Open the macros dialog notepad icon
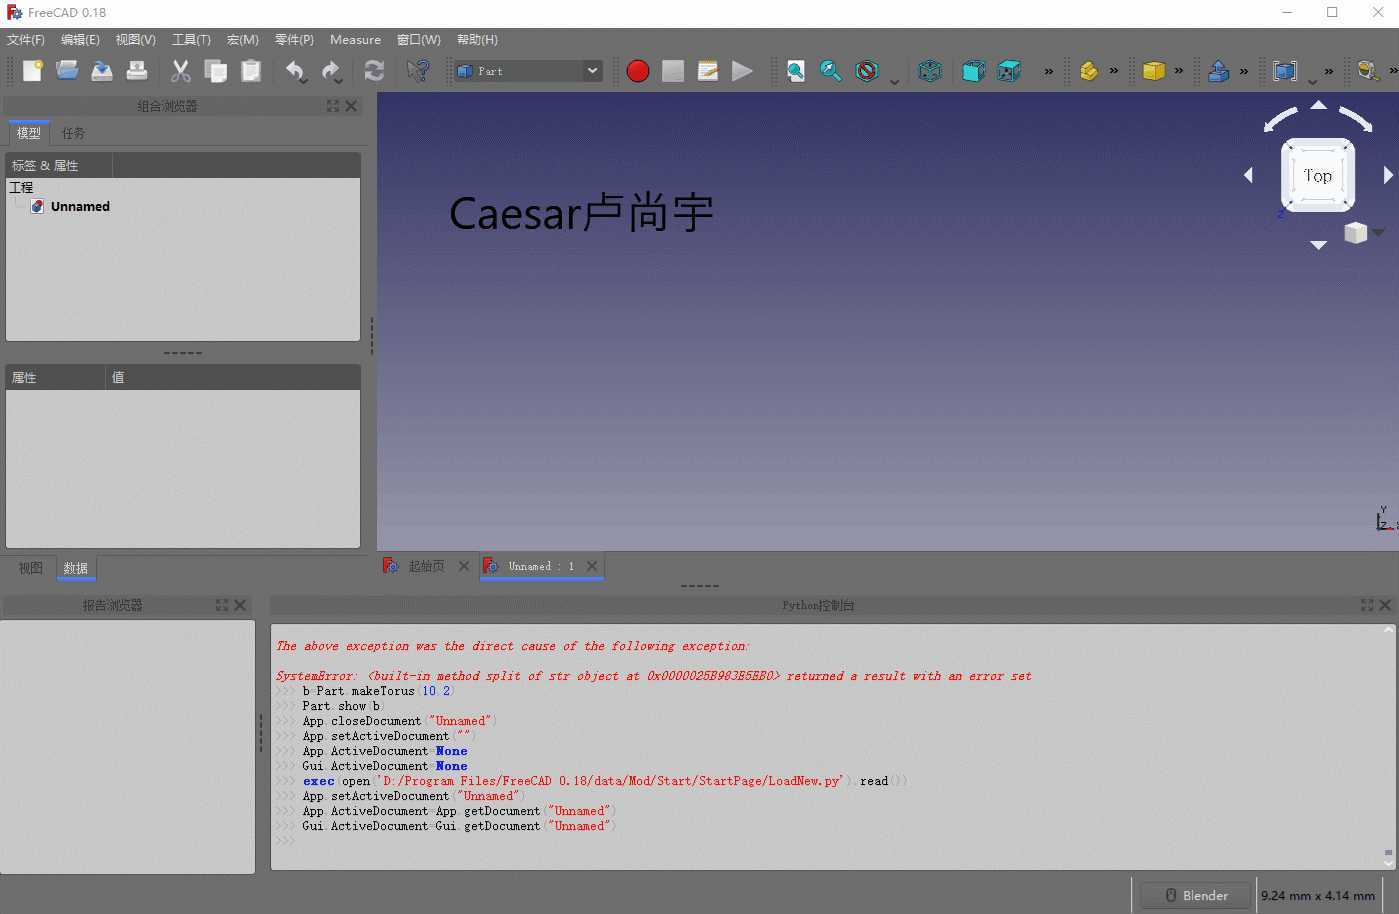 click(x=708, y=71)
